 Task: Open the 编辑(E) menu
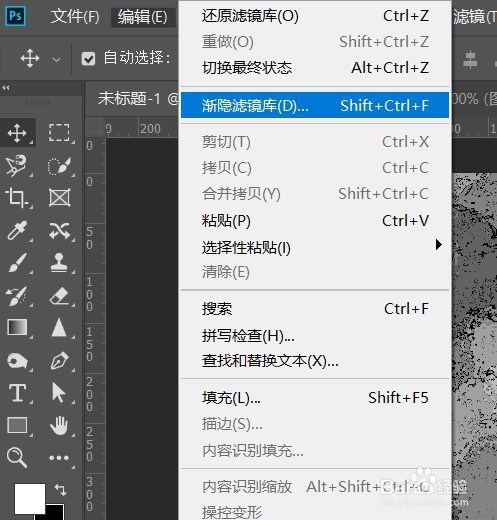pyautogui.click(x=143, y=17)
